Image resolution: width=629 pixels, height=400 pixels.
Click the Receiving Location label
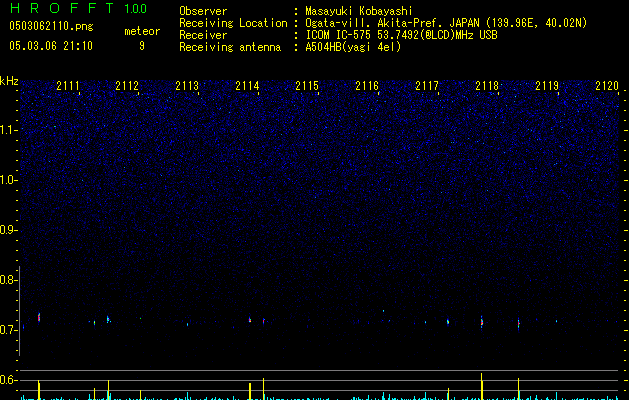click(x=233, y=23)
